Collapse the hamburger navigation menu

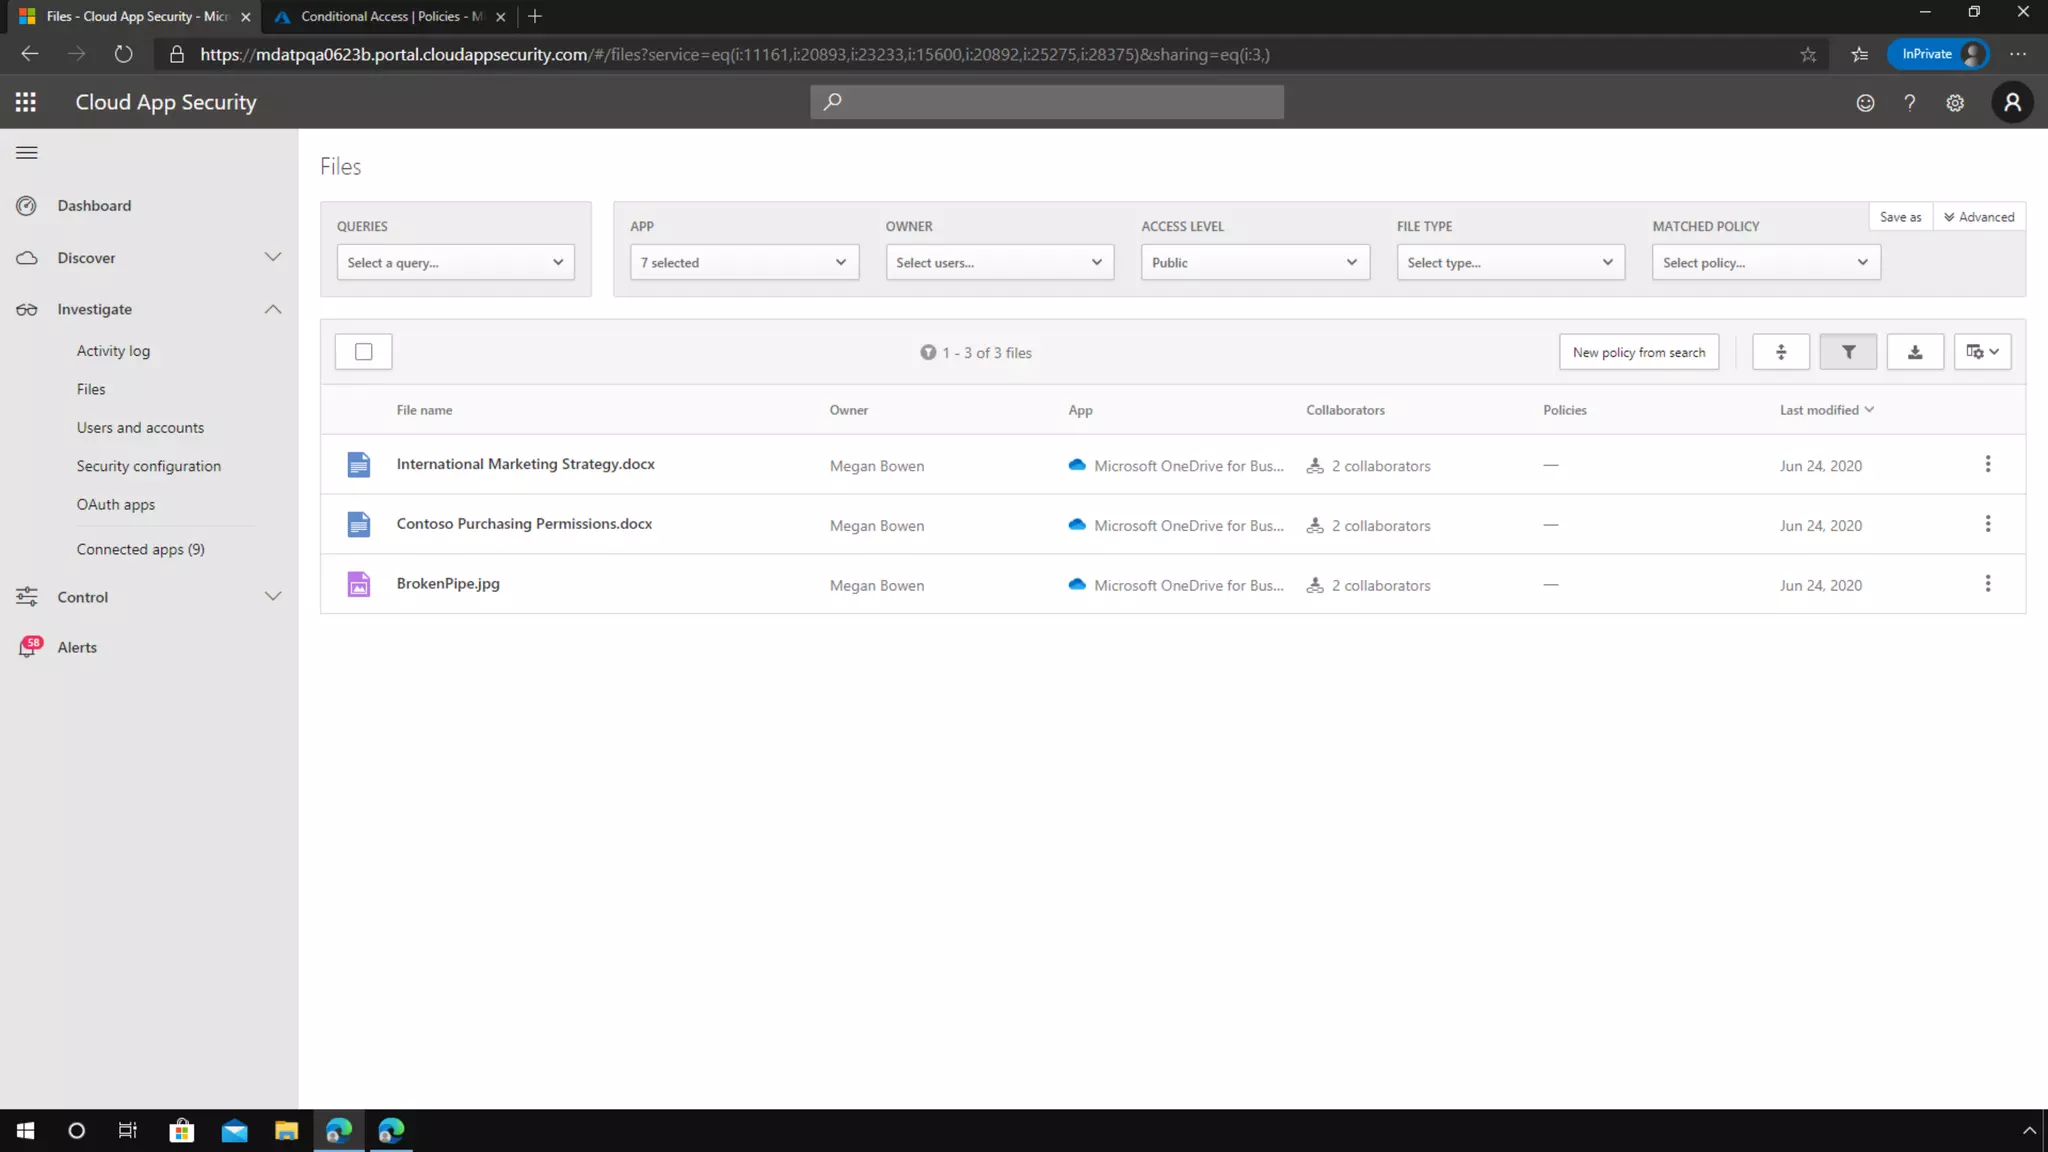[x=27, y=153]
